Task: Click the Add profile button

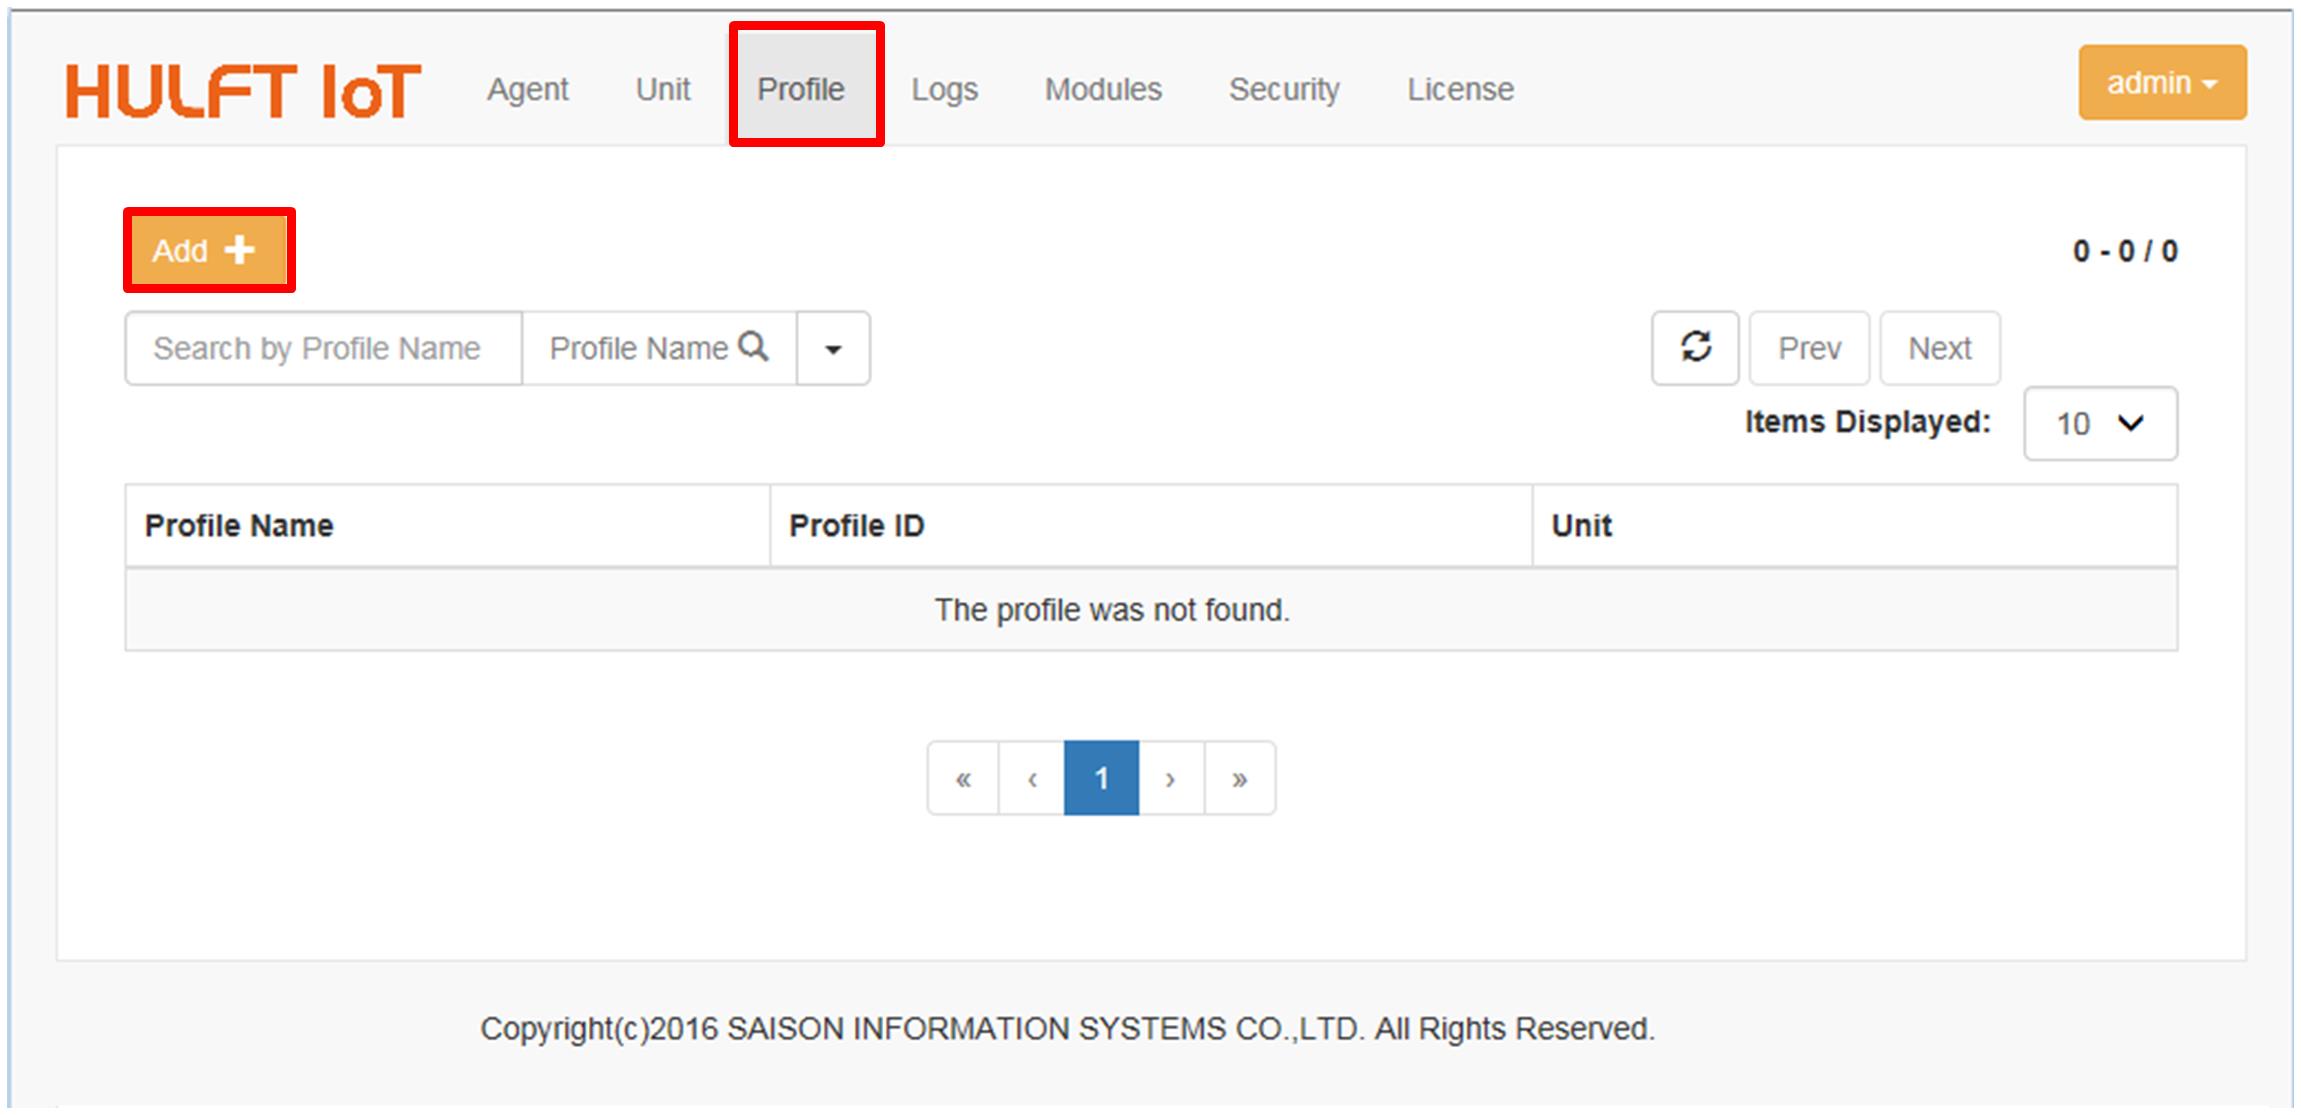Action: (208, 250)
